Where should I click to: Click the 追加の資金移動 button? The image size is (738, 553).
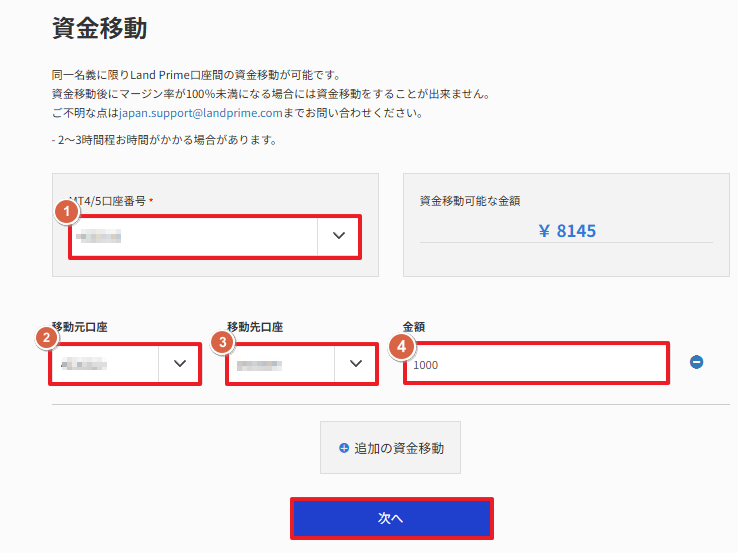click(390, 448)
